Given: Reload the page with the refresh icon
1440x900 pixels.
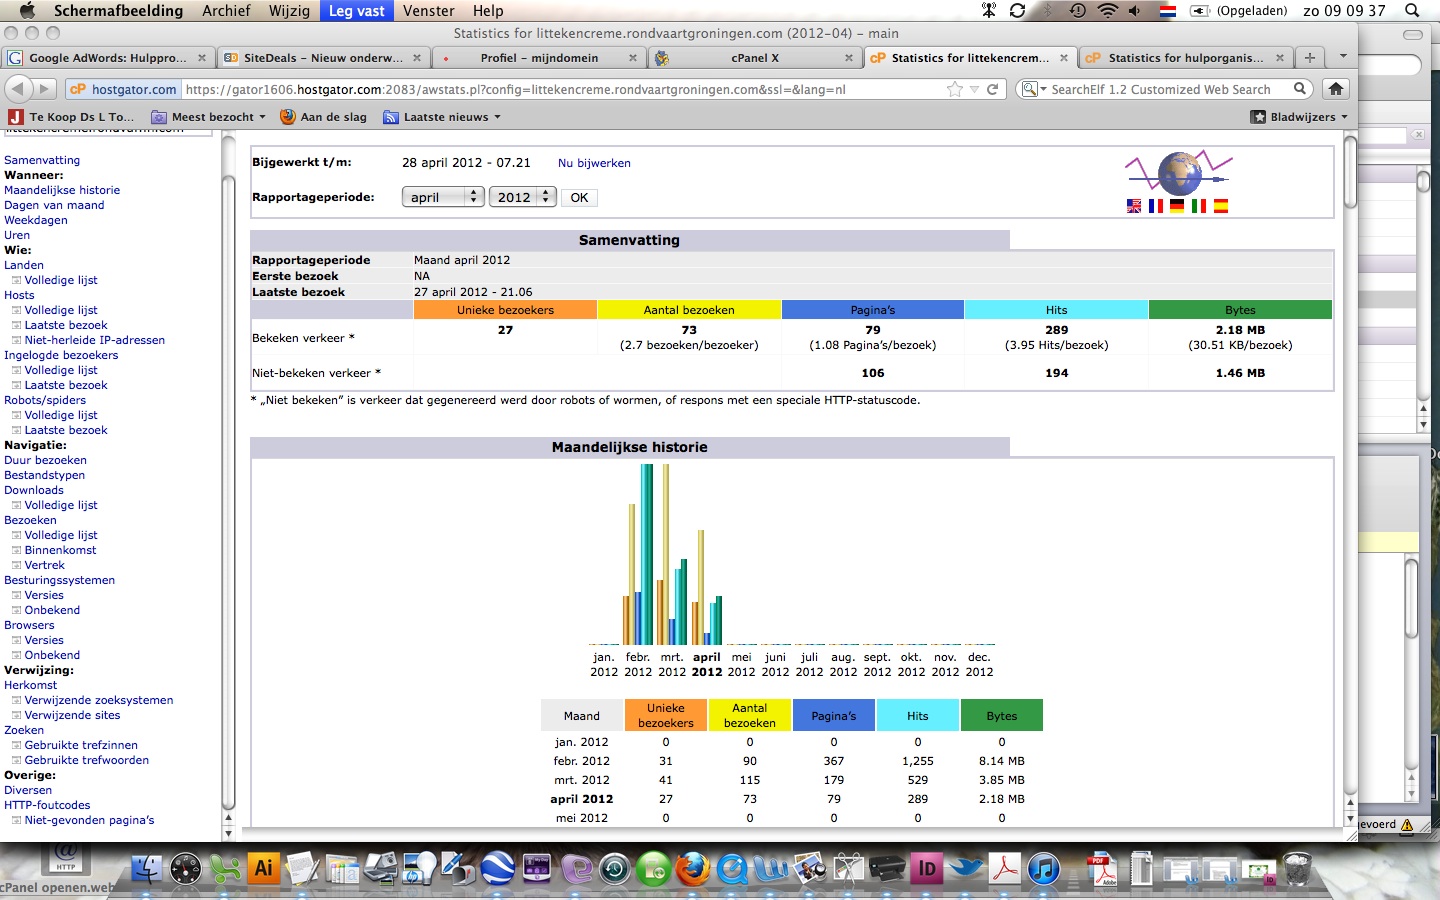Looking at the screenshot, I should [x=992, y=89].
